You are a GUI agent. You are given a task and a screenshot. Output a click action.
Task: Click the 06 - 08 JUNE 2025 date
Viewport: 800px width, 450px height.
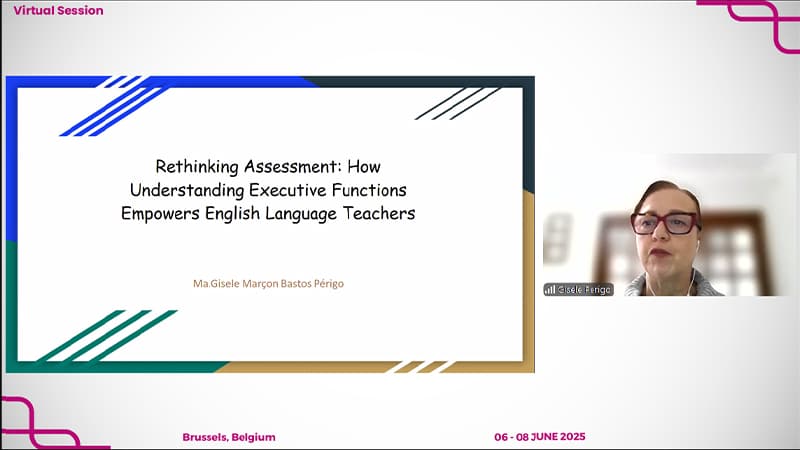539,437
